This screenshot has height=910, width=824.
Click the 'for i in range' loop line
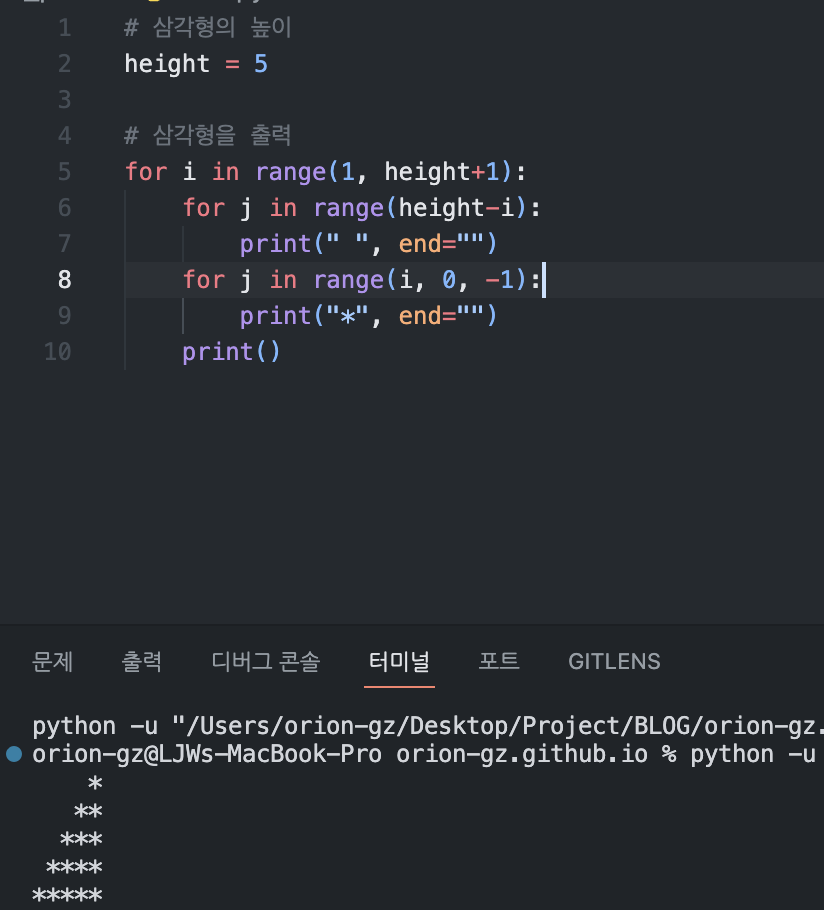325,172
